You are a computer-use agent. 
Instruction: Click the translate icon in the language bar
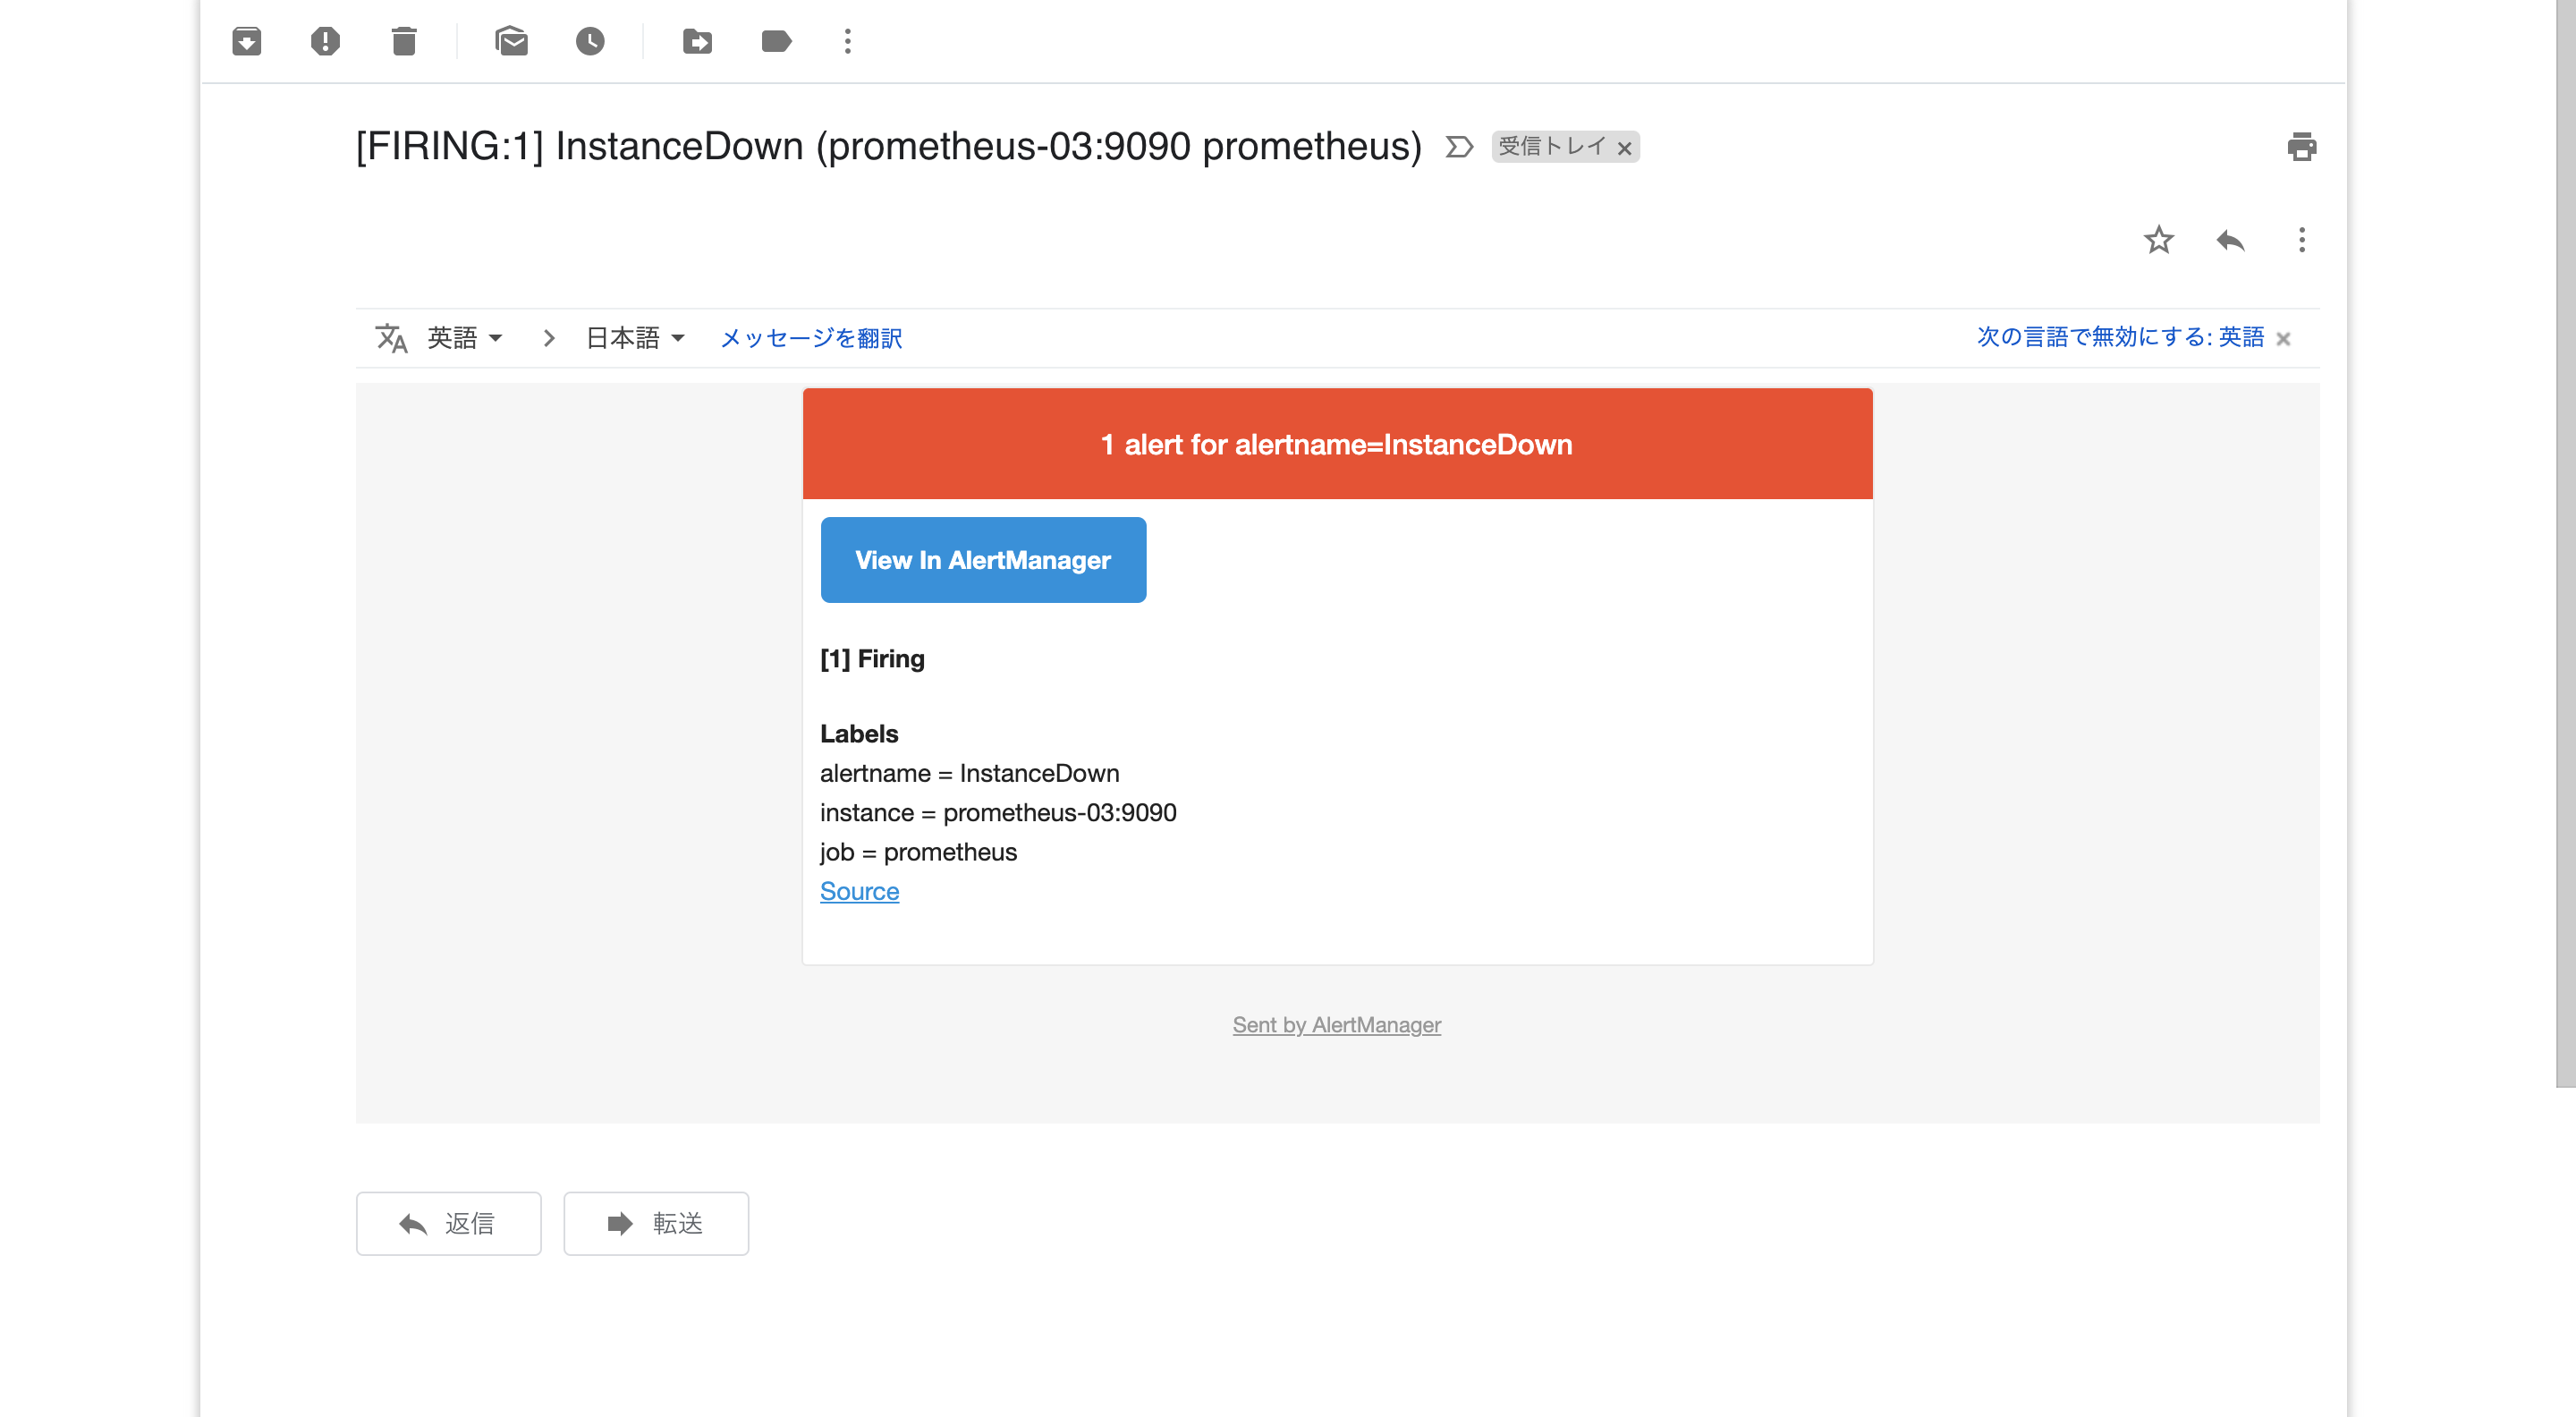coord(391,338)
